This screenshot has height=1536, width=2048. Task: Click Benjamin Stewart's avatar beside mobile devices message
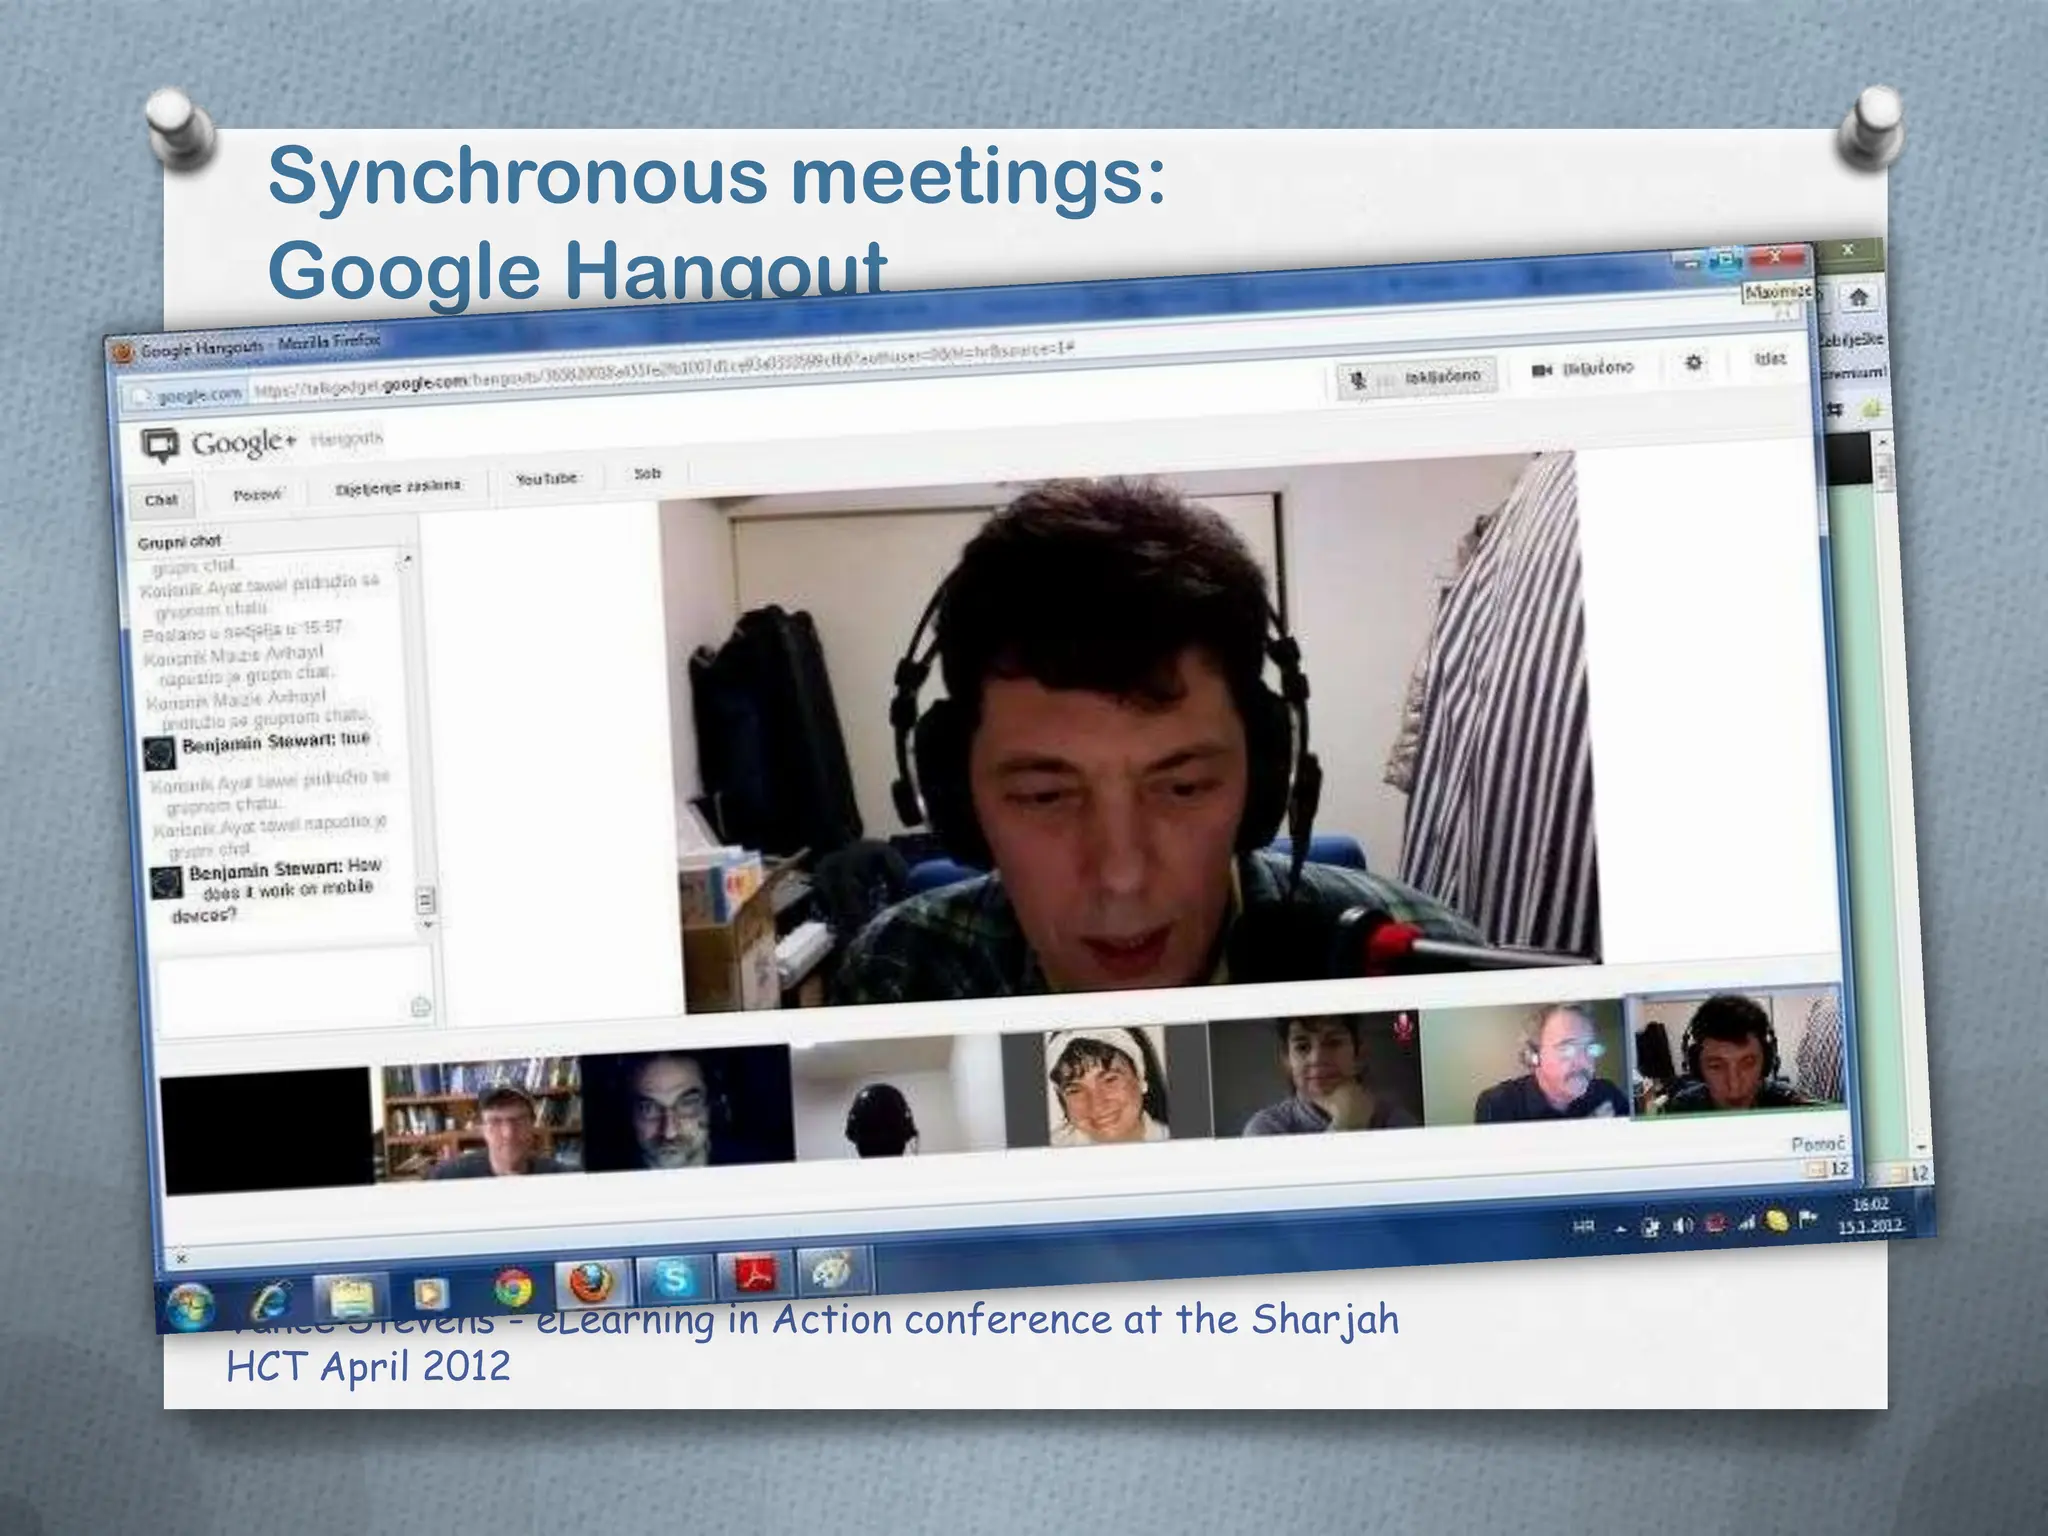(x=165, y=882)
